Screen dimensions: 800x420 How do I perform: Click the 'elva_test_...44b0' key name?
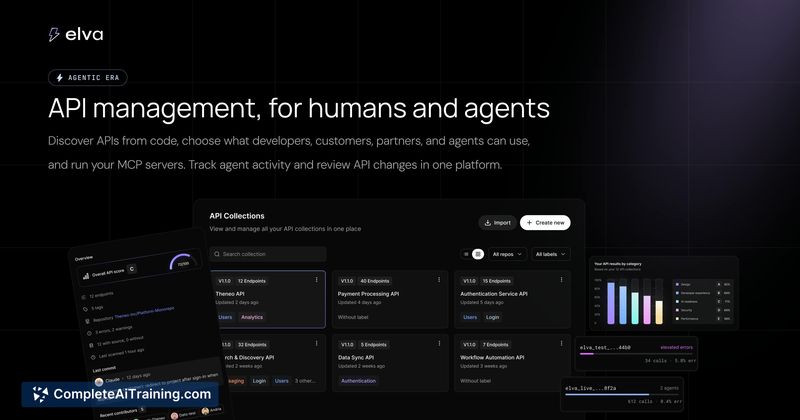tap(605, 348)
